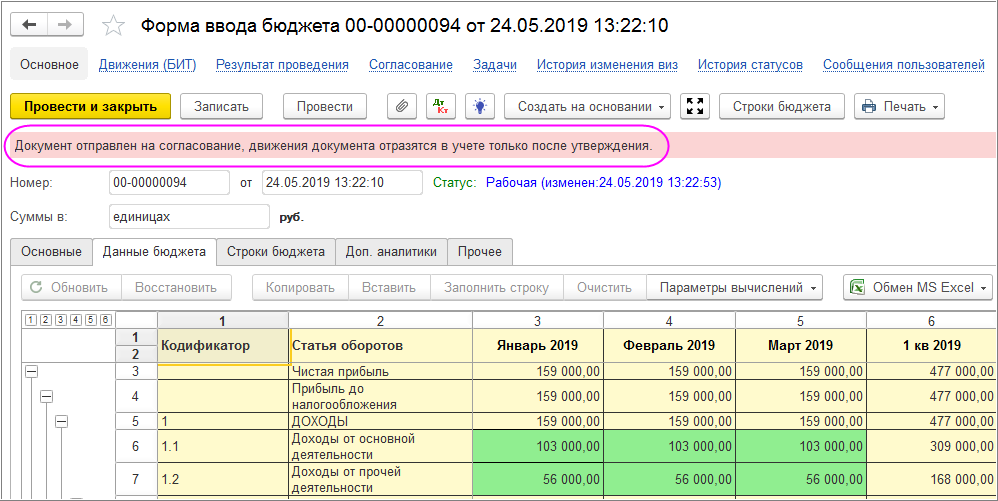Add document to favorites with star icon
Viewport: 998px width, 501px height.
pos(113,25)
